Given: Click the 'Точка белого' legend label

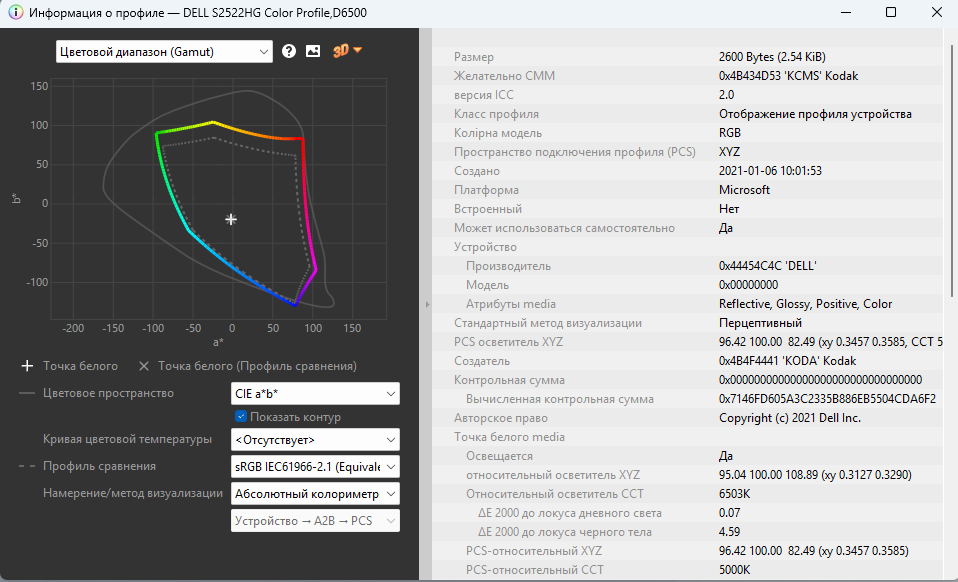Looking at the screenshot, I should (x=80, y=366).
